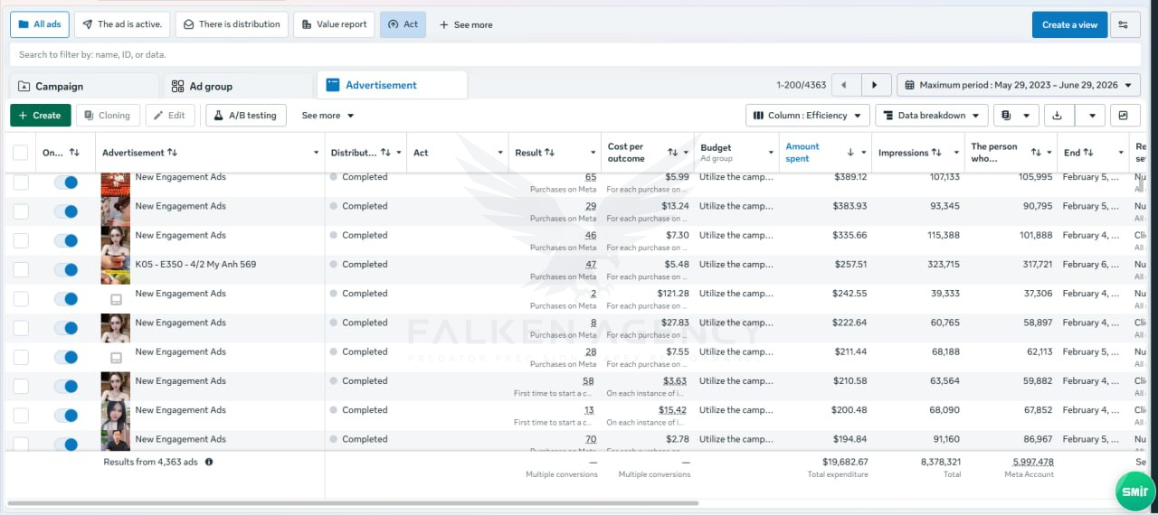1158x515 pixels.
Task: Click info icon beside Results from 4,363 ads
Action: tap(209, 462)
